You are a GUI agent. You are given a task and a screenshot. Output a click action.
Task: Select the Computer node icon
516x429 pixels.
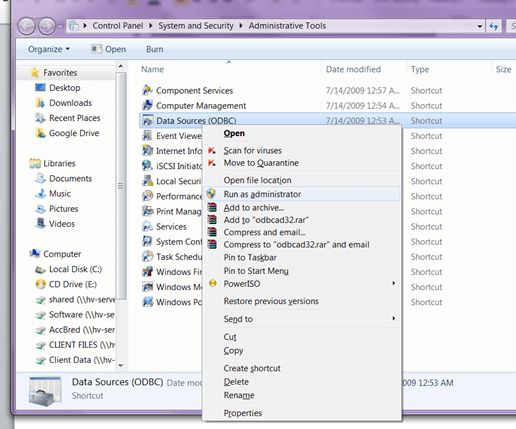click(35, 254)
